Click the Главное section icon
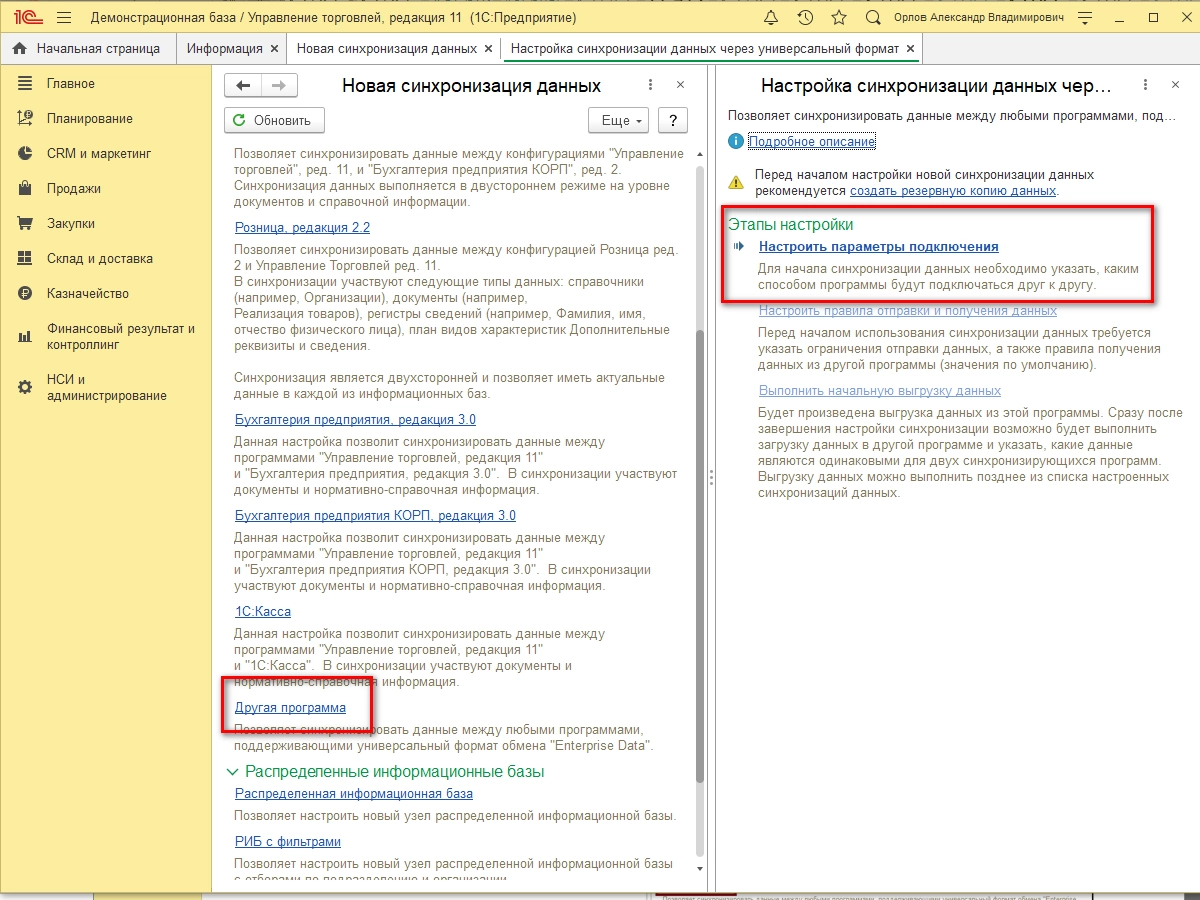This screenshot has height=900, width=1200. (26, 84)
